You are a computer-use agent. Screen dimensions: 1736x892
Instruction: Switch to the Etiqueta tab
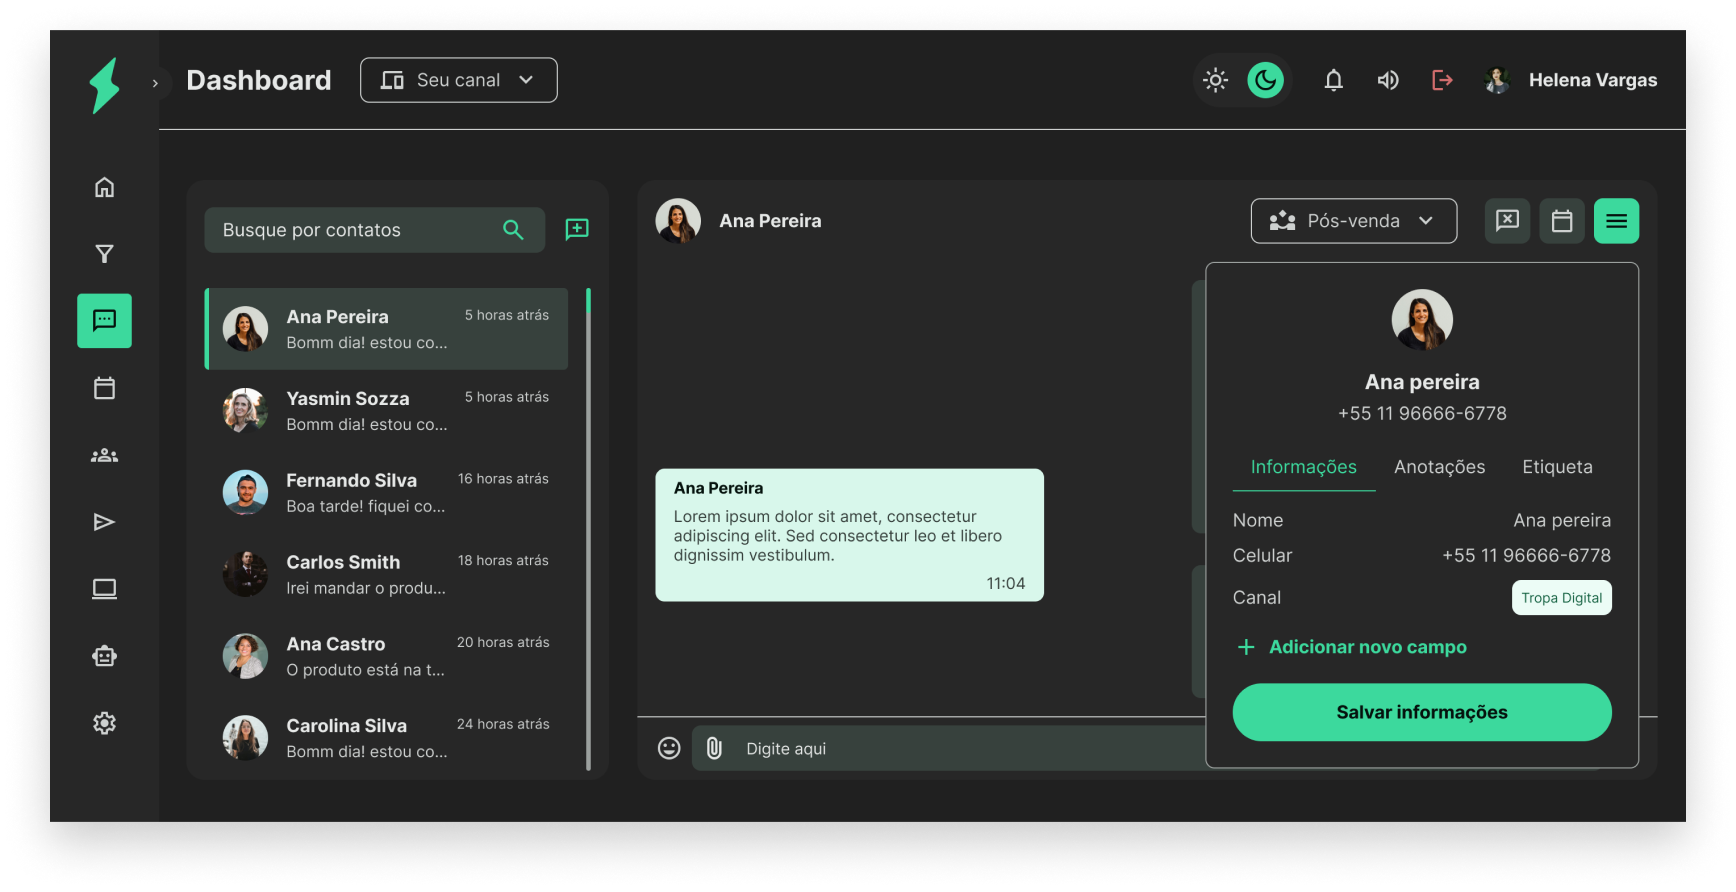pos(1557,467)
